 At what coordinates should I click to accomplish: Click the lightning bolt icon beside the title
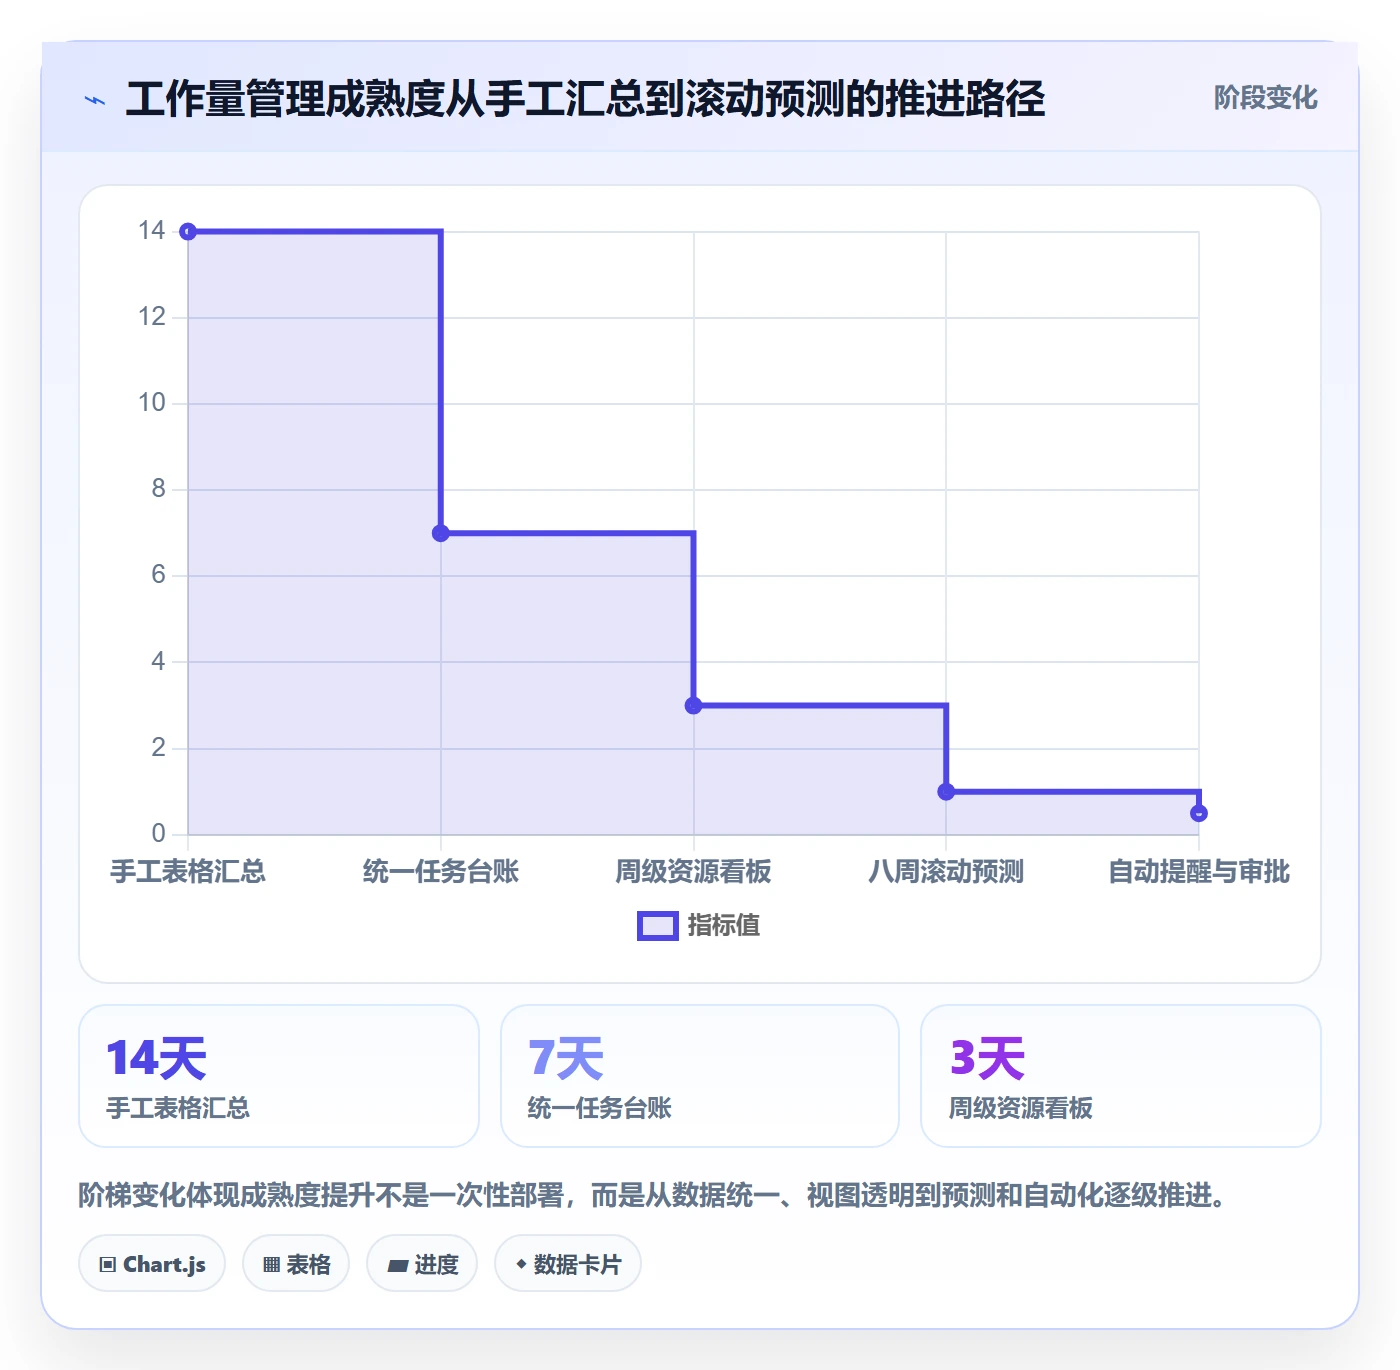[95, 100]
